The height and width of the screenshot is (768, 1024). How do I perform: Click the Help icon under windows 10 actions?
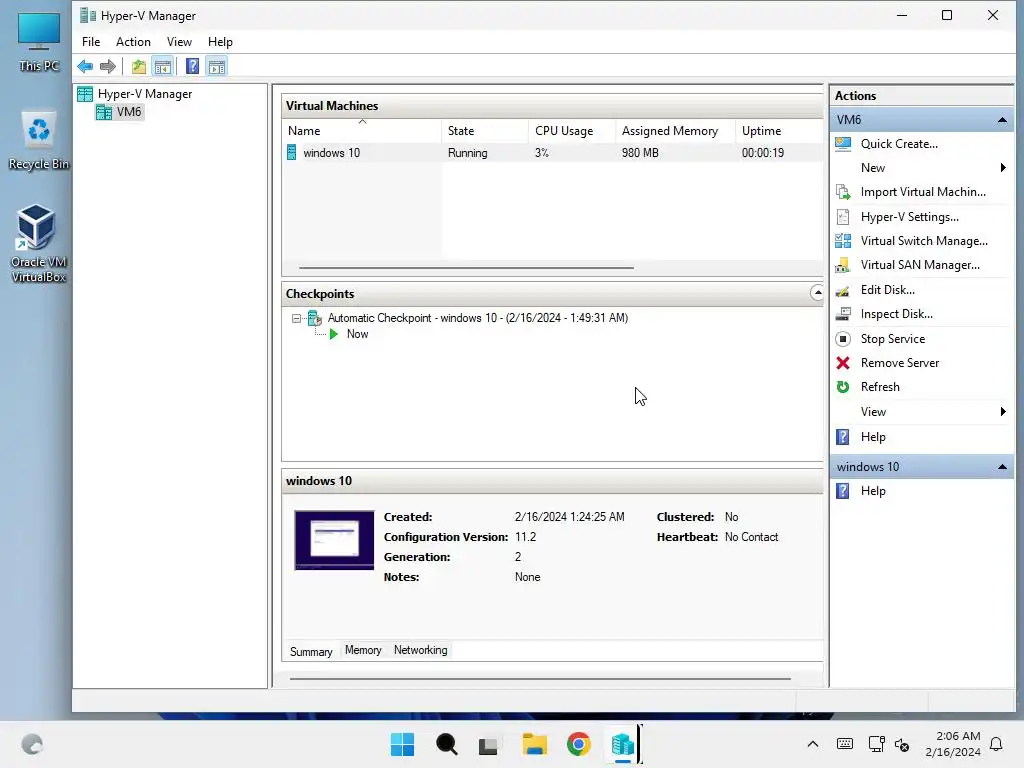(843, 491)
